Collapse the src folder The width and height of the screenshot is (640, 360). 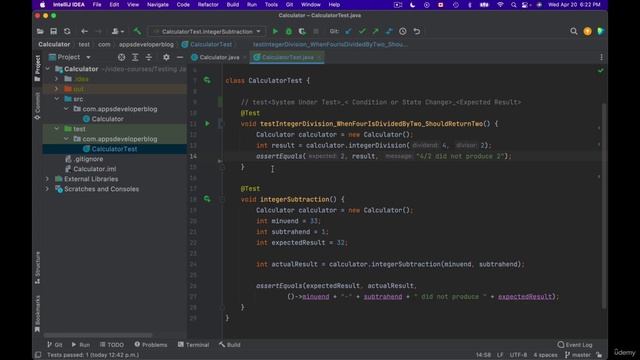(57, 99)
